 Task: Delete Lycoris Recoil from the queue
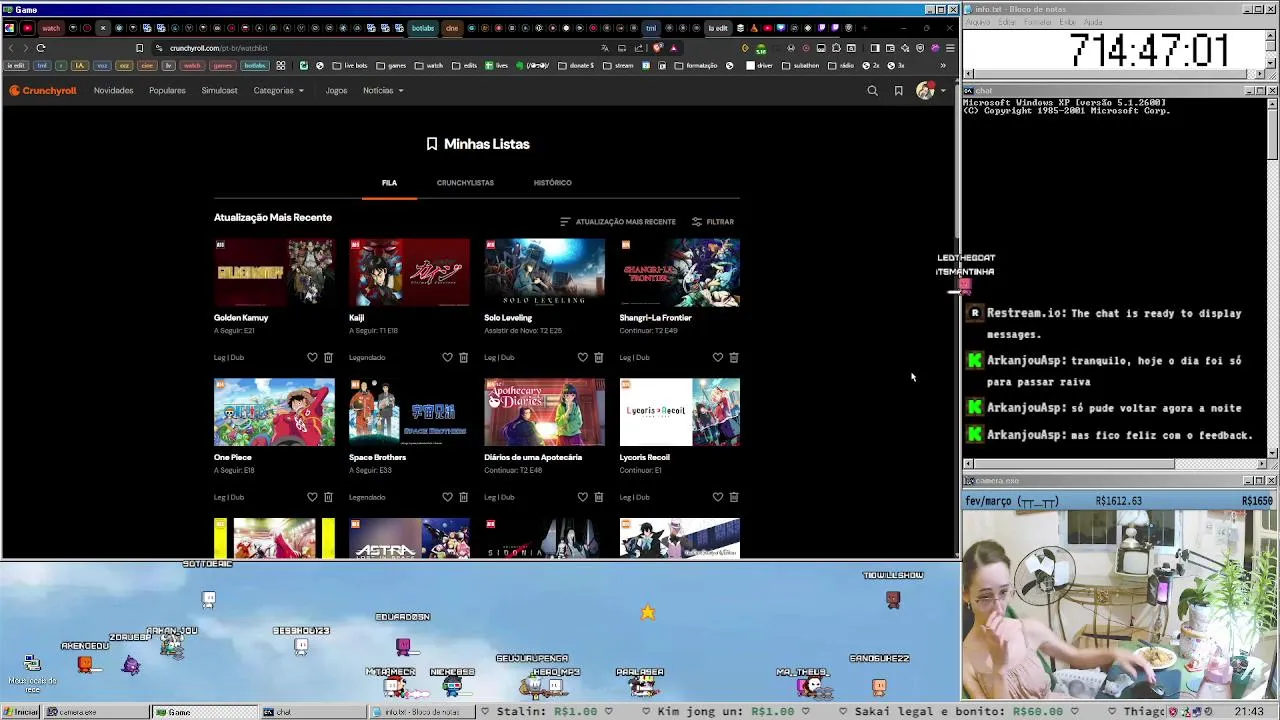point(733,497)
